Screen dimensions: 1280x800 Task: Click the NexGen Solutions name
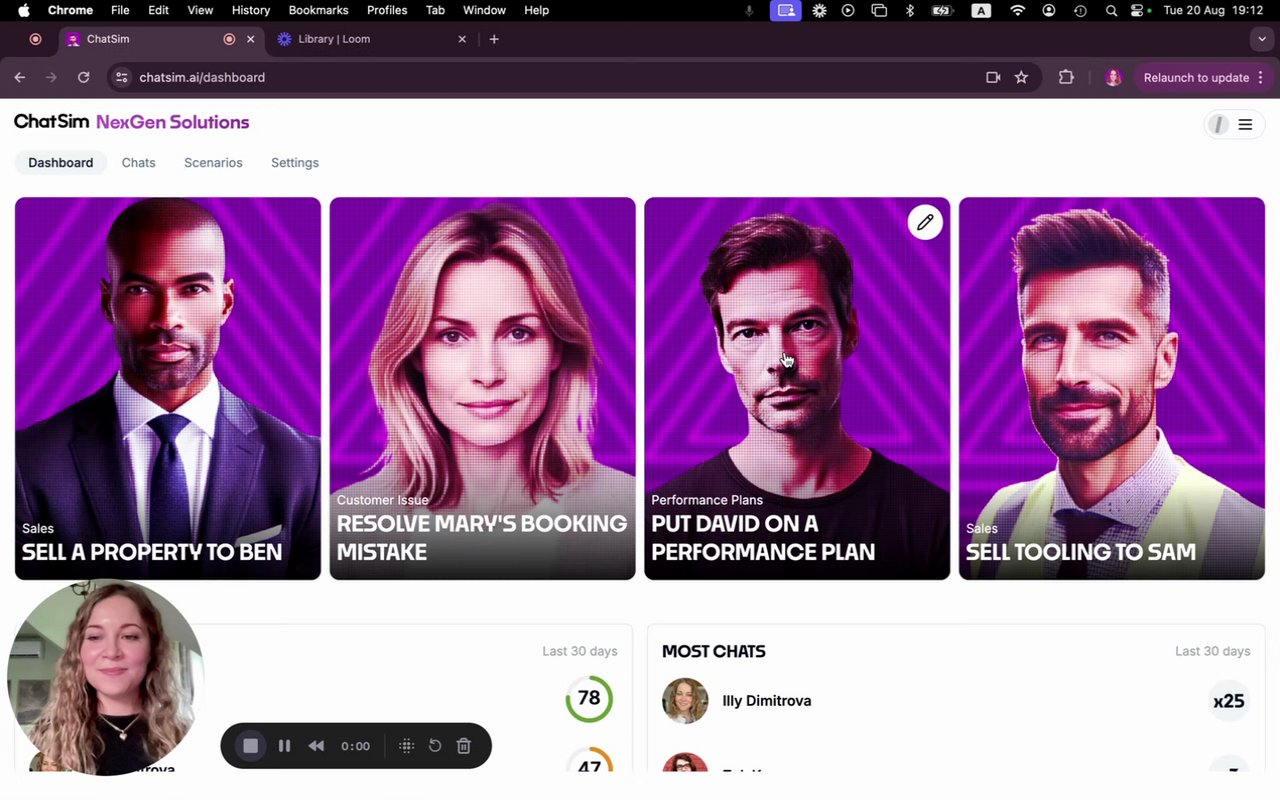click(173, 122)
